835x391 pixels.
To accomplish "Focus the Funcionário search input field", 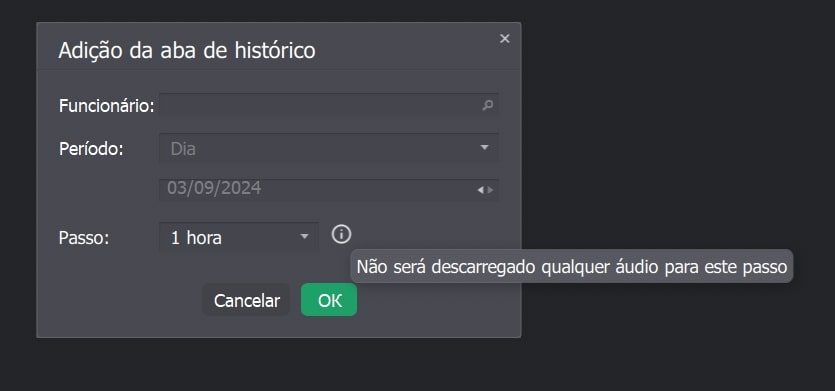I will point(329,105).
